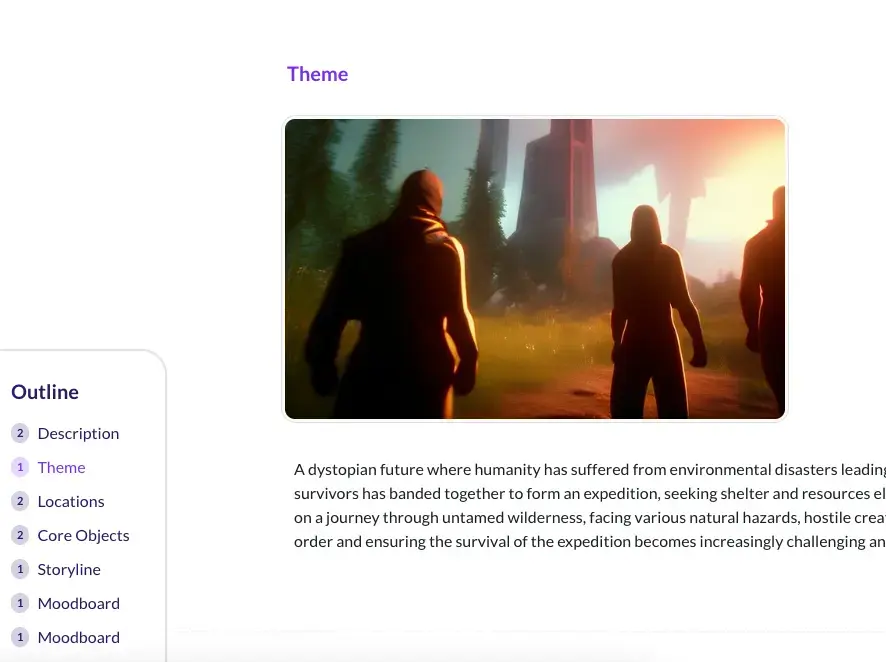Go to Core Objects in the outline
Viewport: 886px width, 662px height.
(x=83, y=535)
